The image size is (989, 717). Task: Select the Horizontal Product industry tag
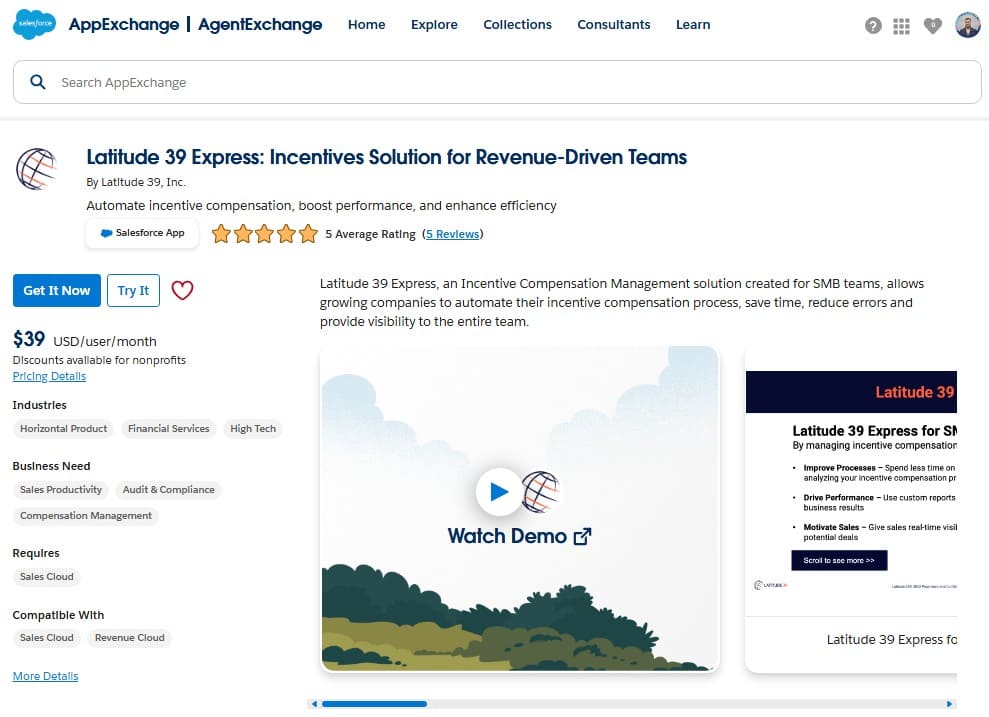pos(63,429)
